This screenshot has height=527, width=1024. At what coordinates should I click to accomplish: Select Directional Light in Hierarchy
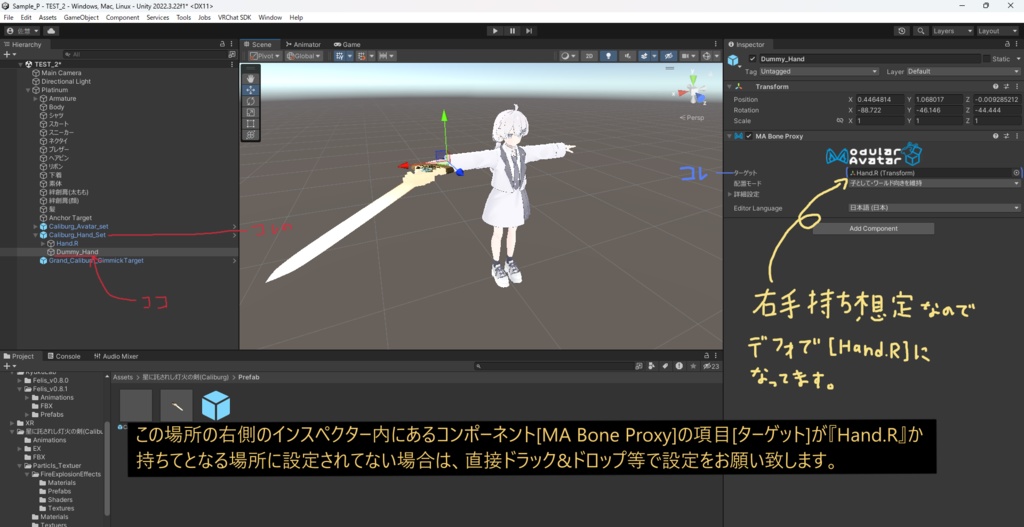point(66,82)
